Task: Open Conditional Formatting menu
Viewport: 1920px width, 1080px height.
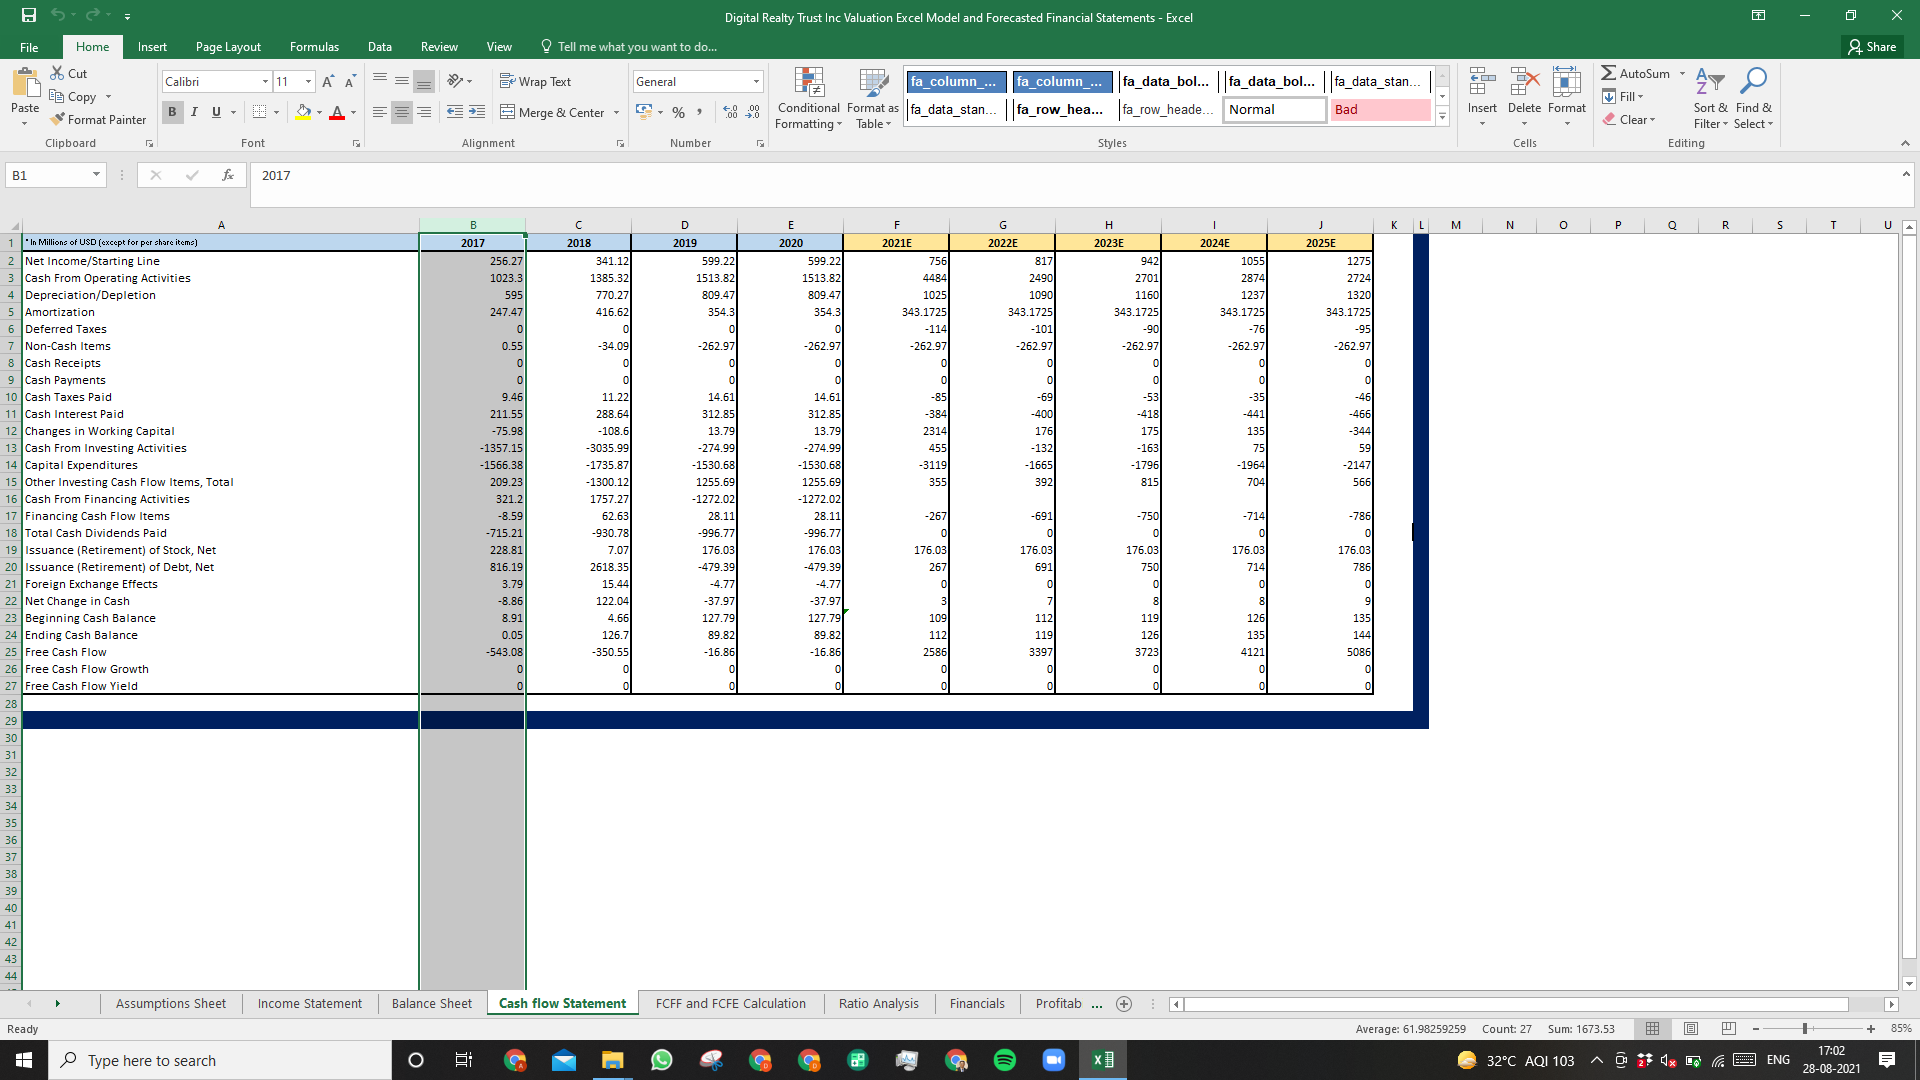Action: tap(808, 98)
